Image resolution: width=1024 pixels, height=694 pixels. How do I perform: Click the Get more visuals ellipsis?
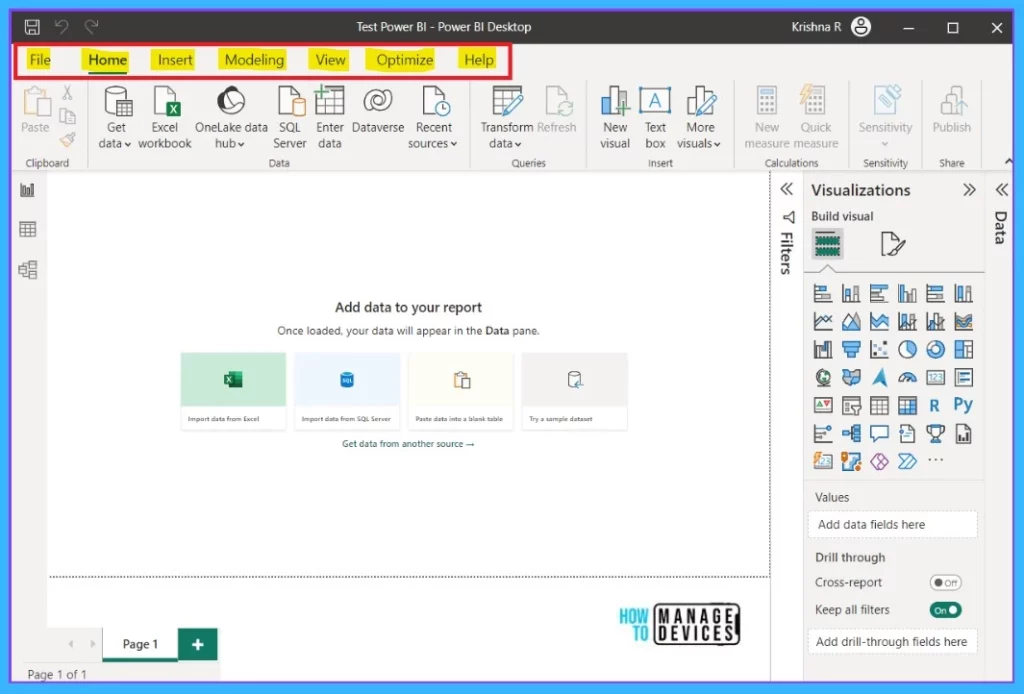[x=935, y=460]
